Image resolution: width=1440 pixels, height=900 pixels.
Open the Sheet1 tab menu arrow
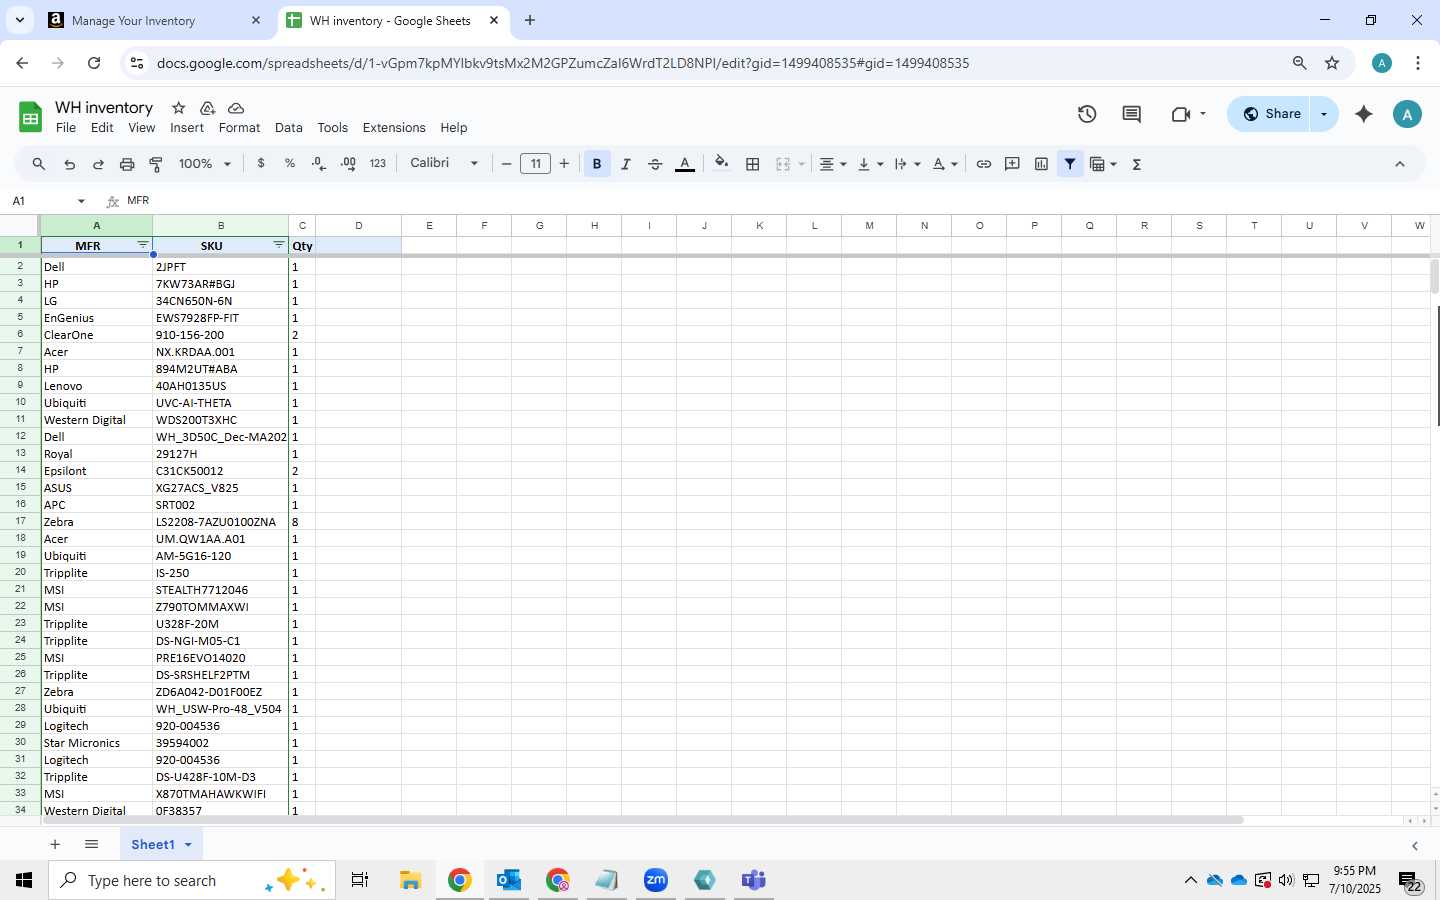point(188,845)
